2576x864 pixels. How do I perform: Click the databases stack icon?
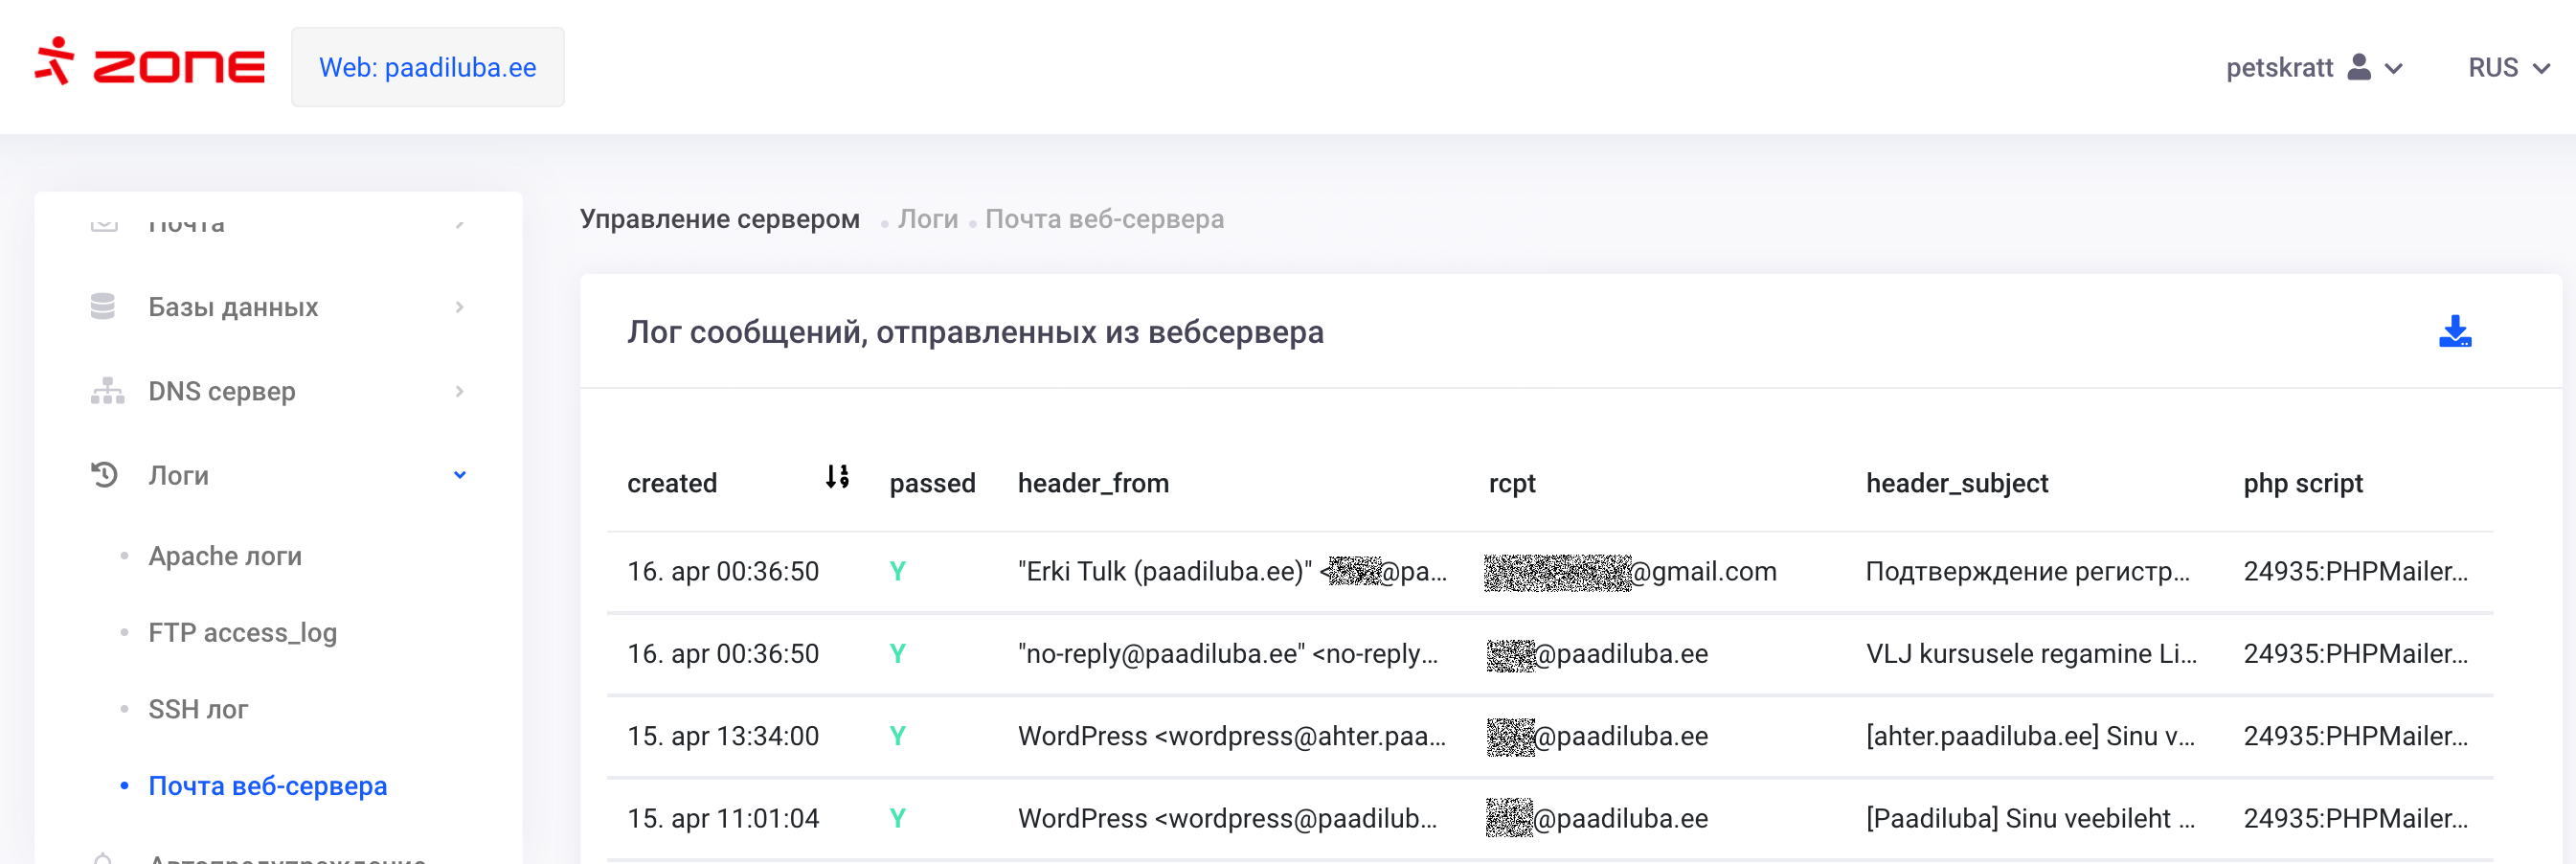coord(103,307)
